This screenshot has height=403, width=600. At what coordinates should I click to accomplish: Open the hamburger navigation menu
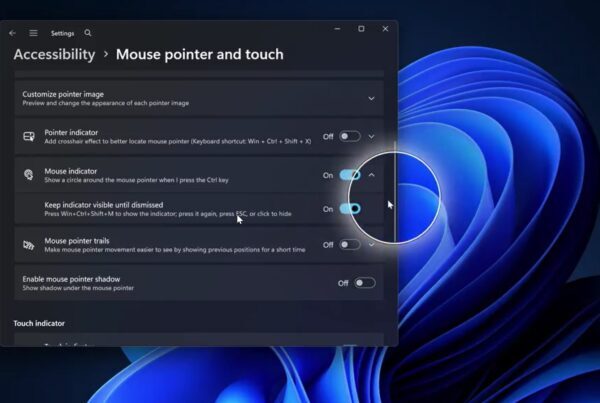pos(34,33)
